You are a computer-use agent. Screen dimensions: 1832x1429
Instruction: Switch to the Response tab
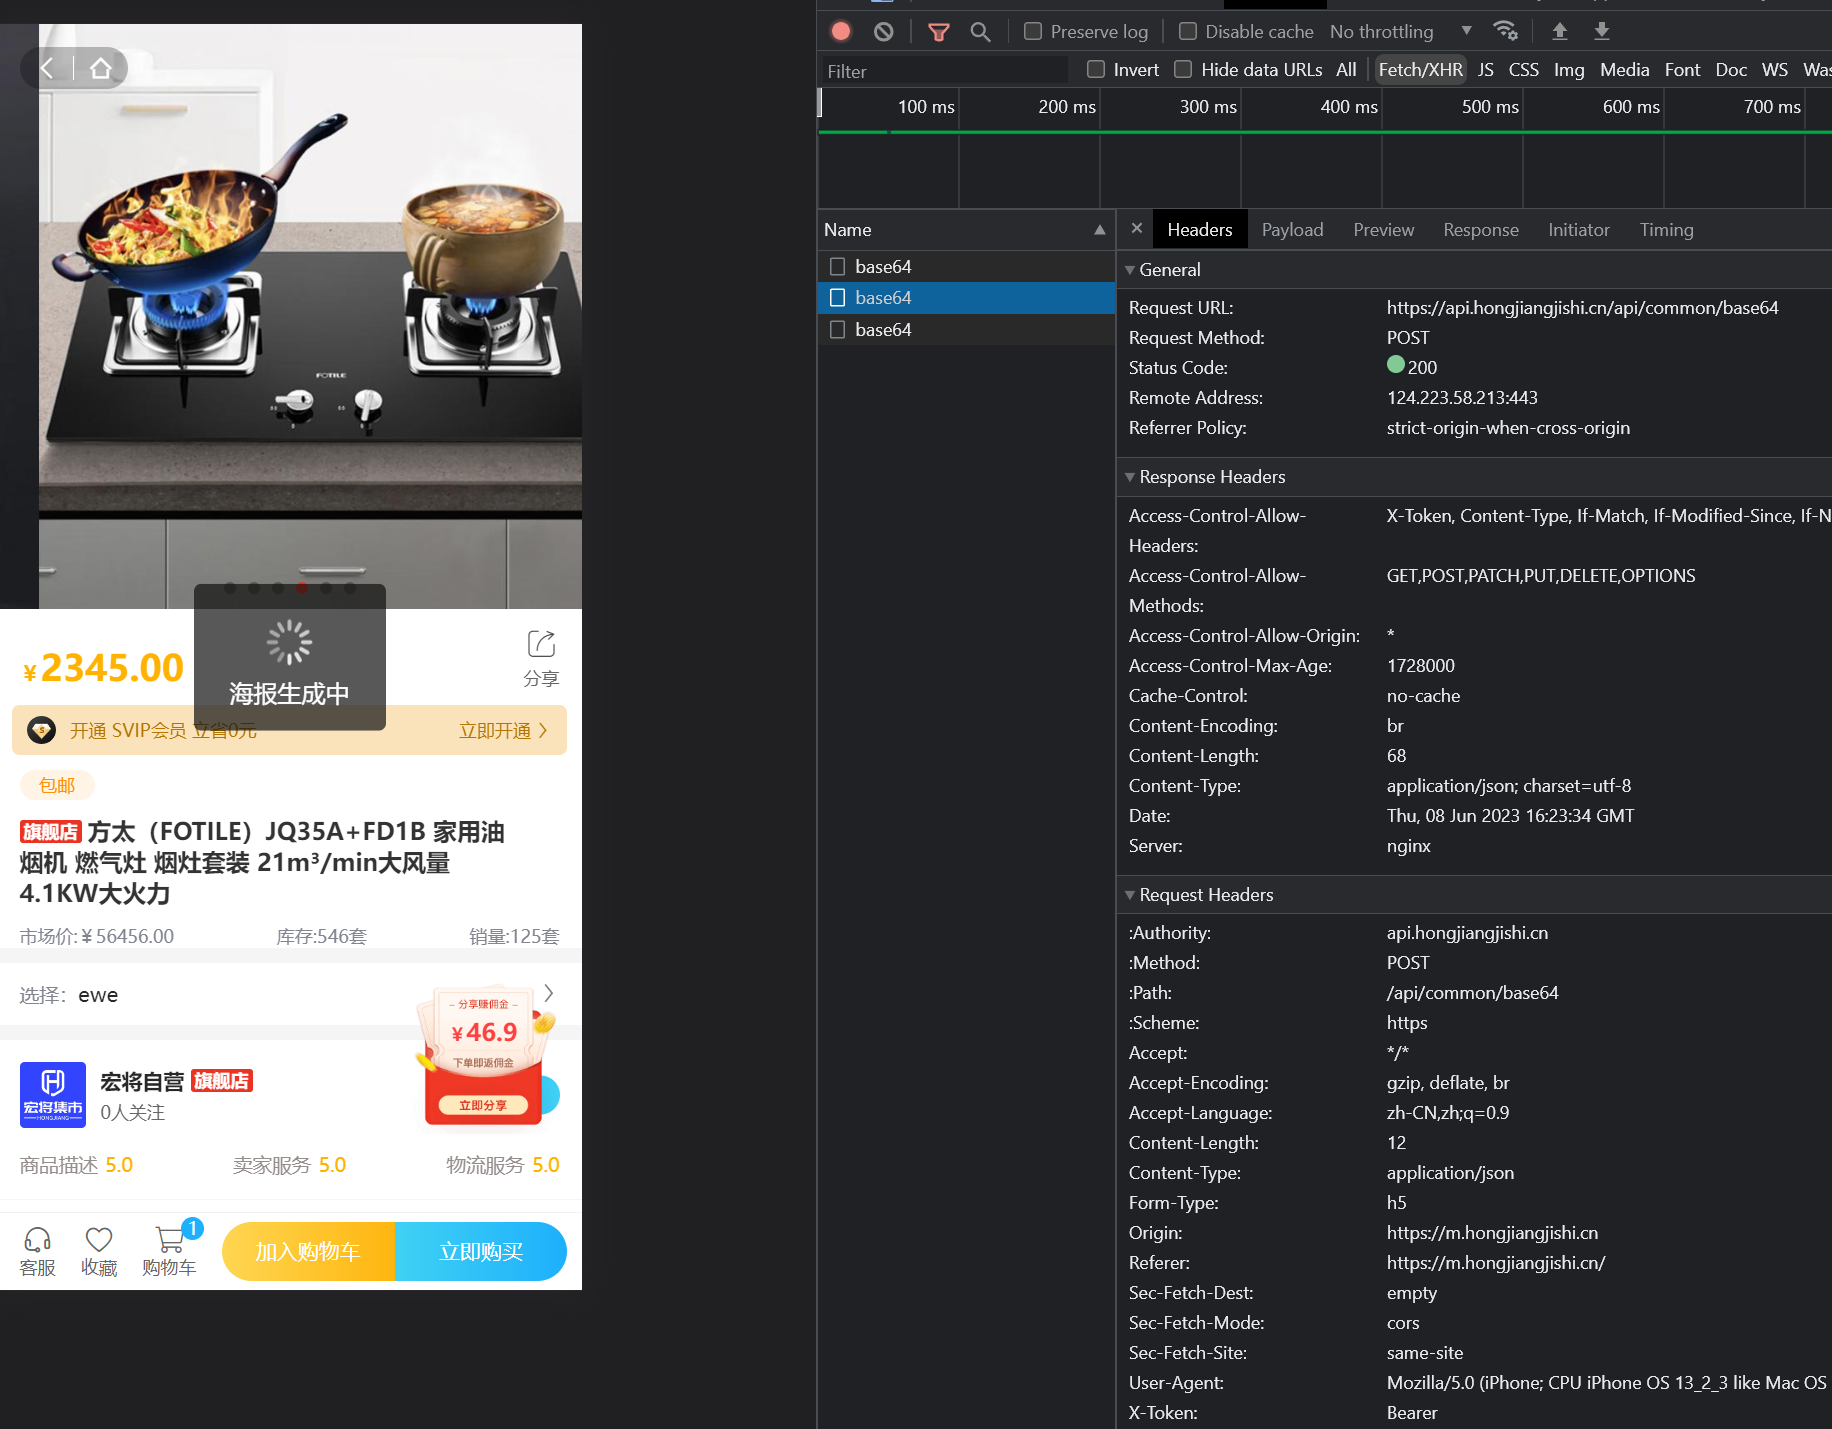1480,229
